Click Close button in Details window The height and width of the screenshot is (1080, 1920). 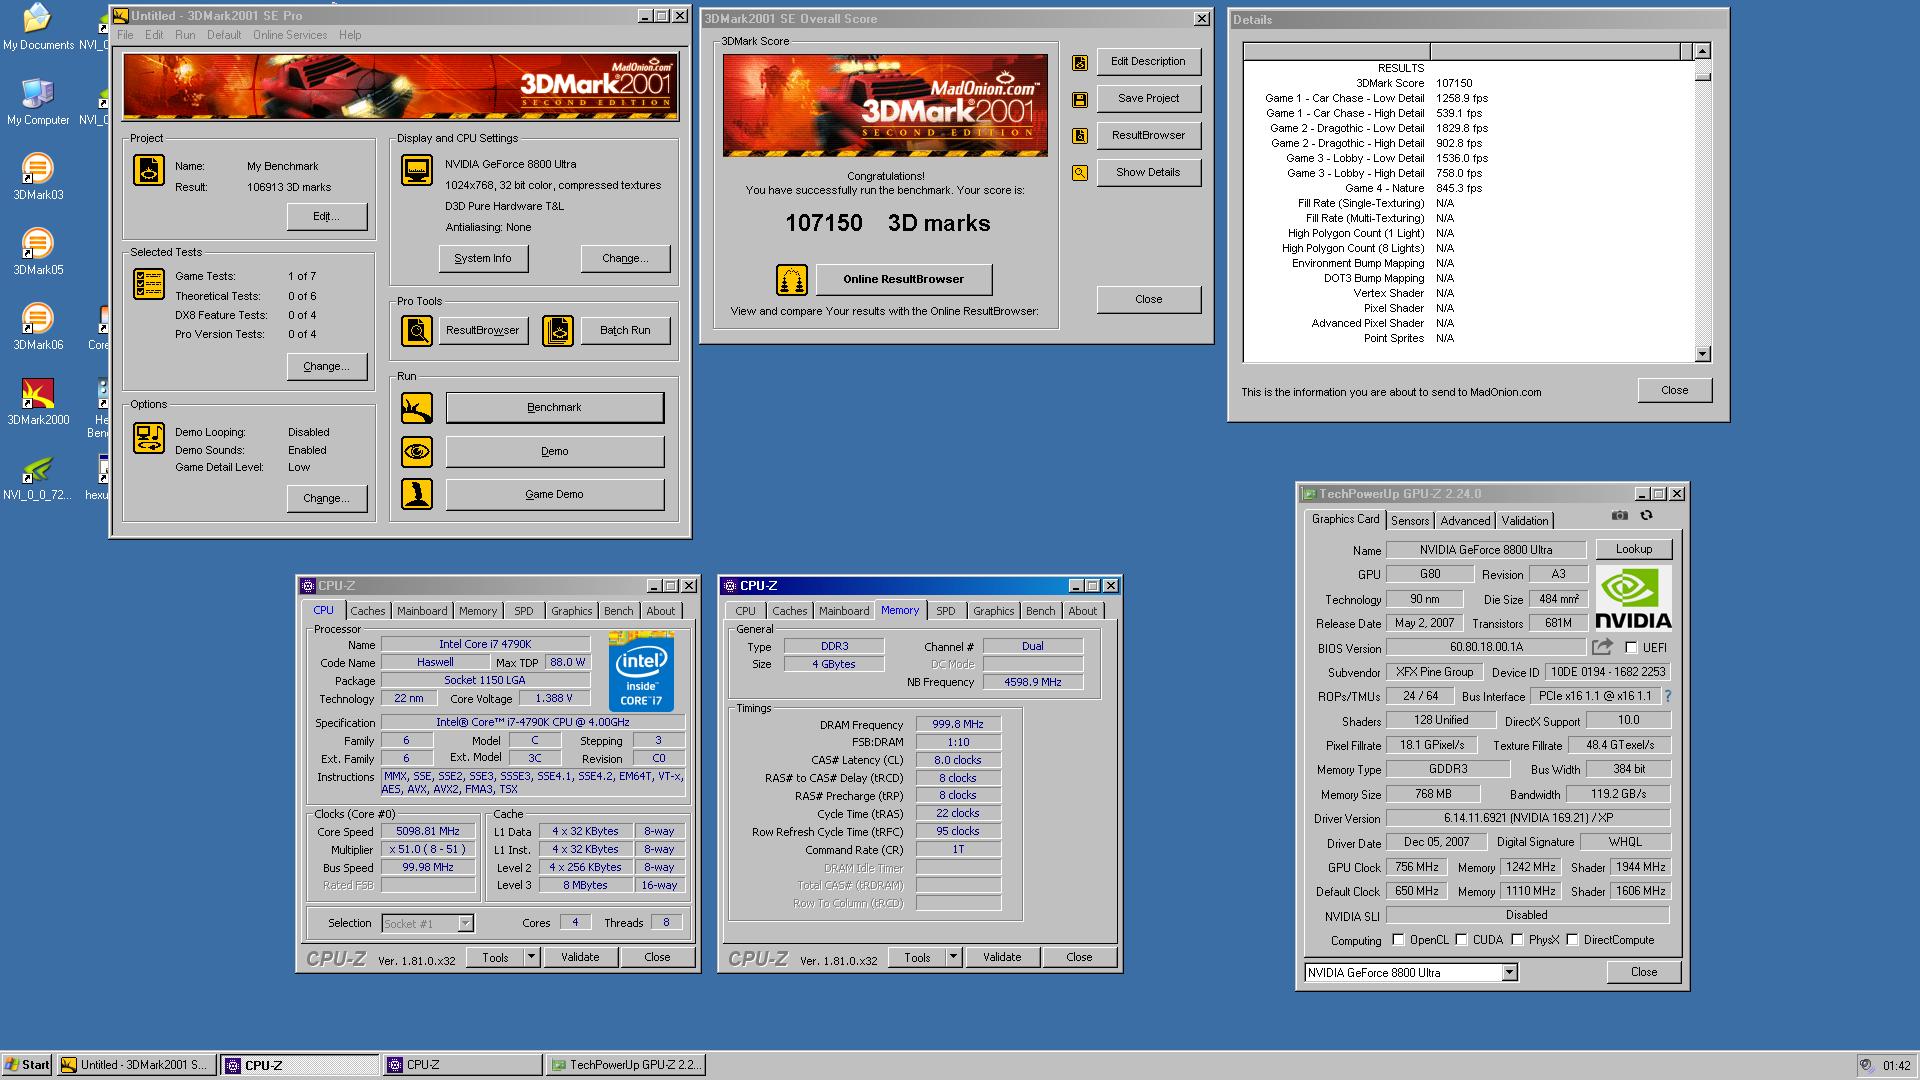click(1675, 391)
